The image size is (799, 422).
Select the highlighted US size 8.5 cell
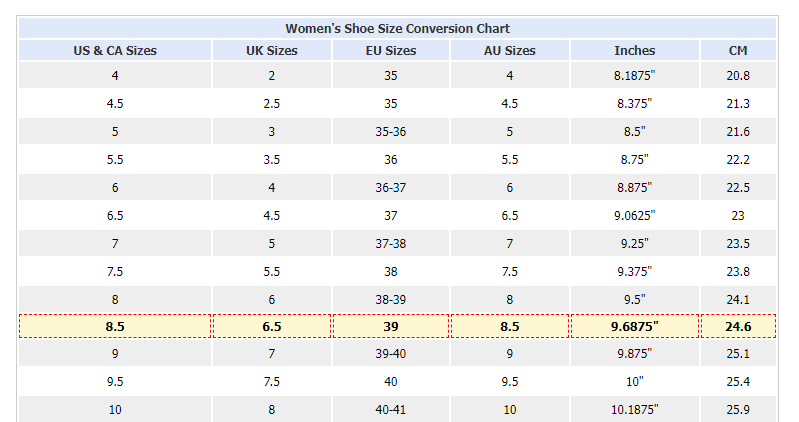coord(115,326)
